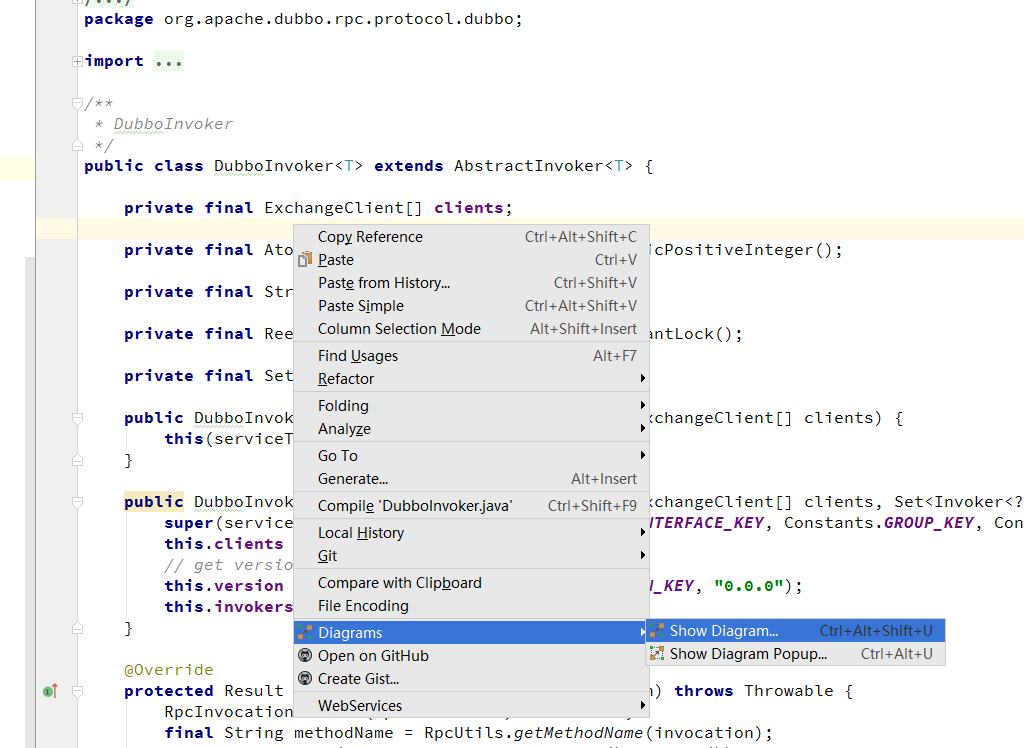Select Show Diagram... submenu item
The height and width of the screenshot is (748, 1024).
795,630
